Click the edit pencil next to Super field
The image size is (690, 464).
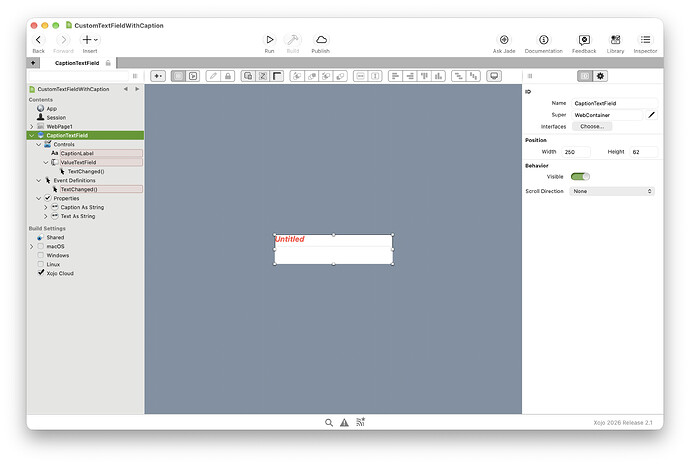[651, 115]
